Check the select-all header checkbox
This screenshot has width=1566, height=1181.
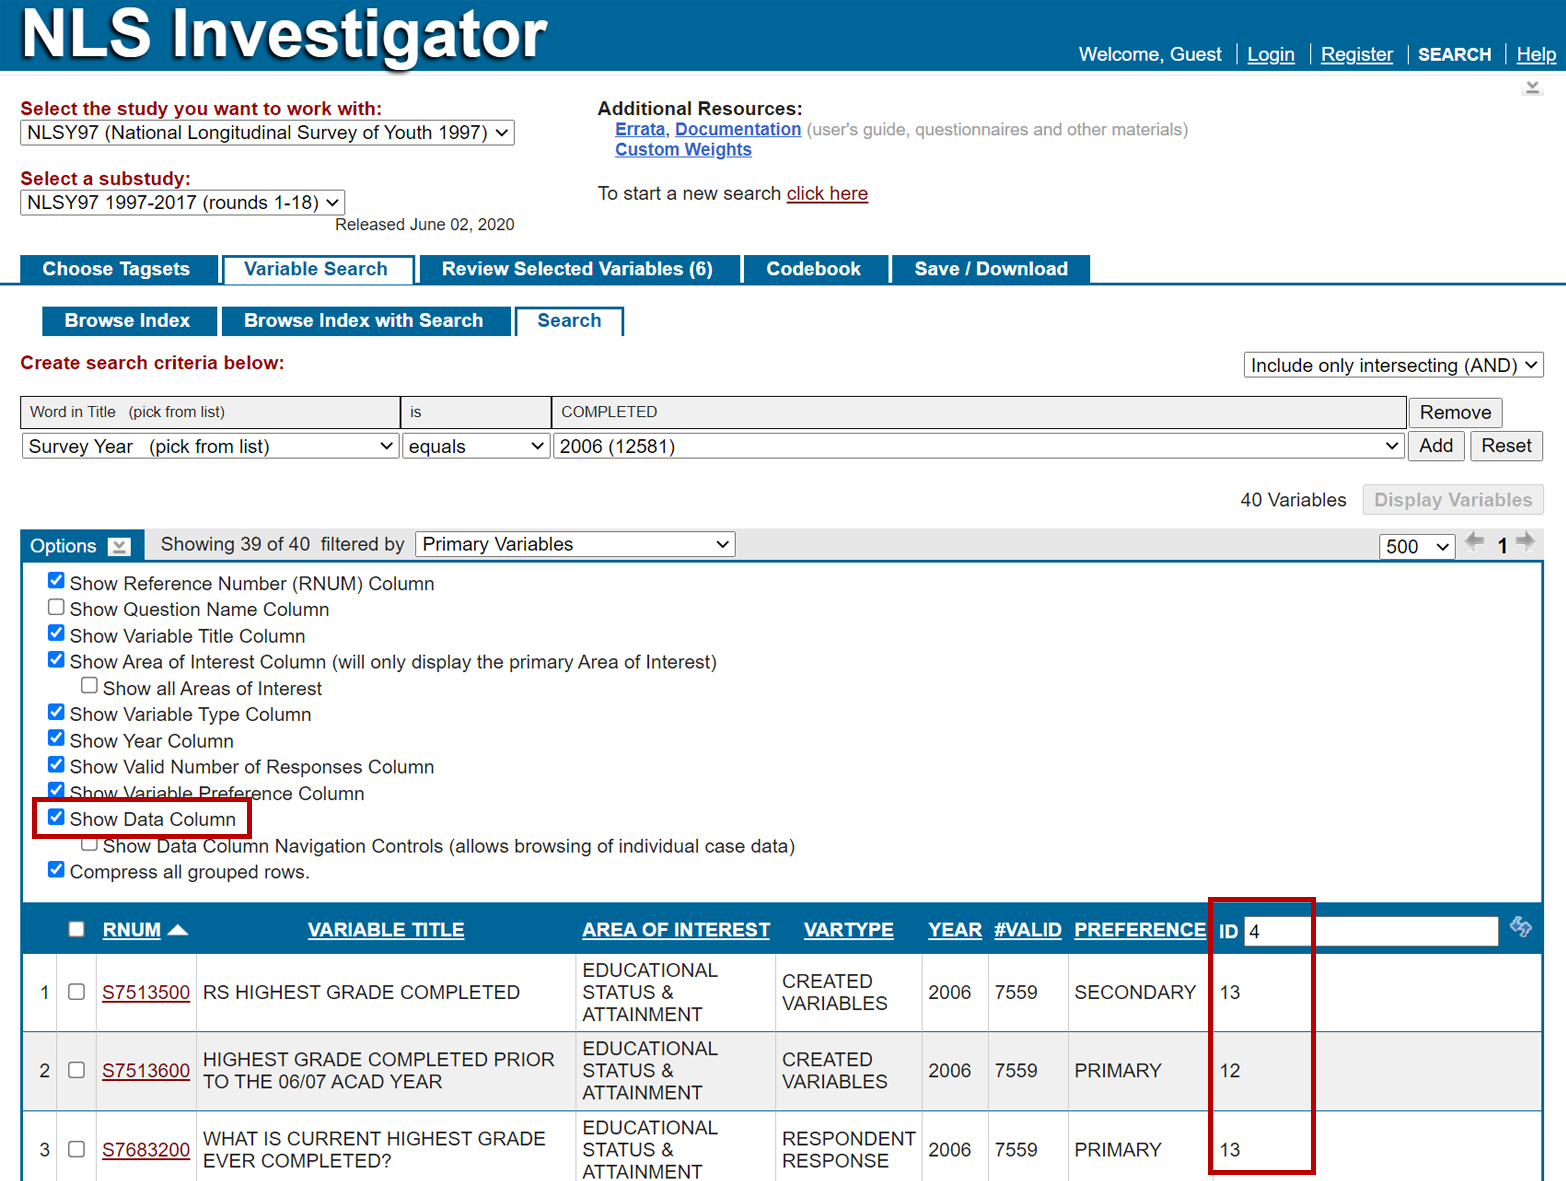coord(76,929)
